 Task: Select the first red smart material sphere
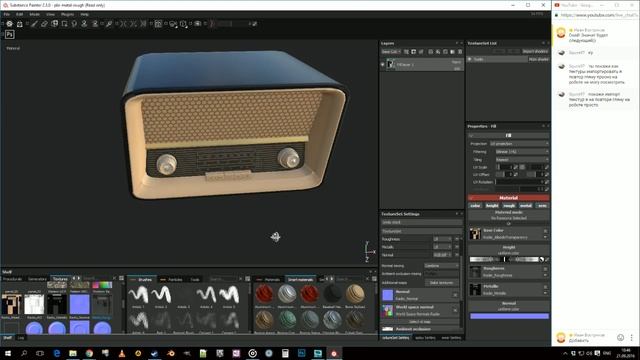(x=264, y=294)
